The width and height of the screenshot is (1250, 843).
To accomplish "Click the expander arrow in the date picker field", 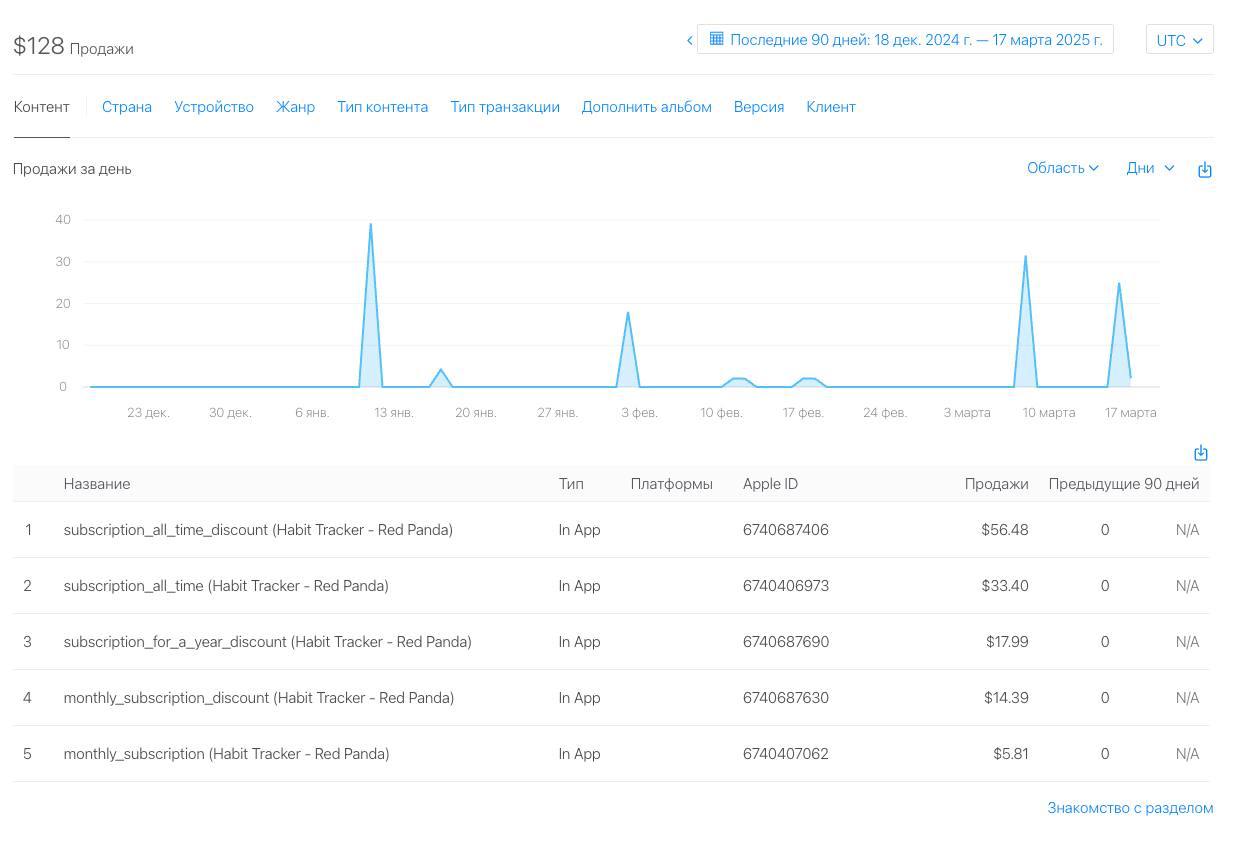I will coord(1197,41).
